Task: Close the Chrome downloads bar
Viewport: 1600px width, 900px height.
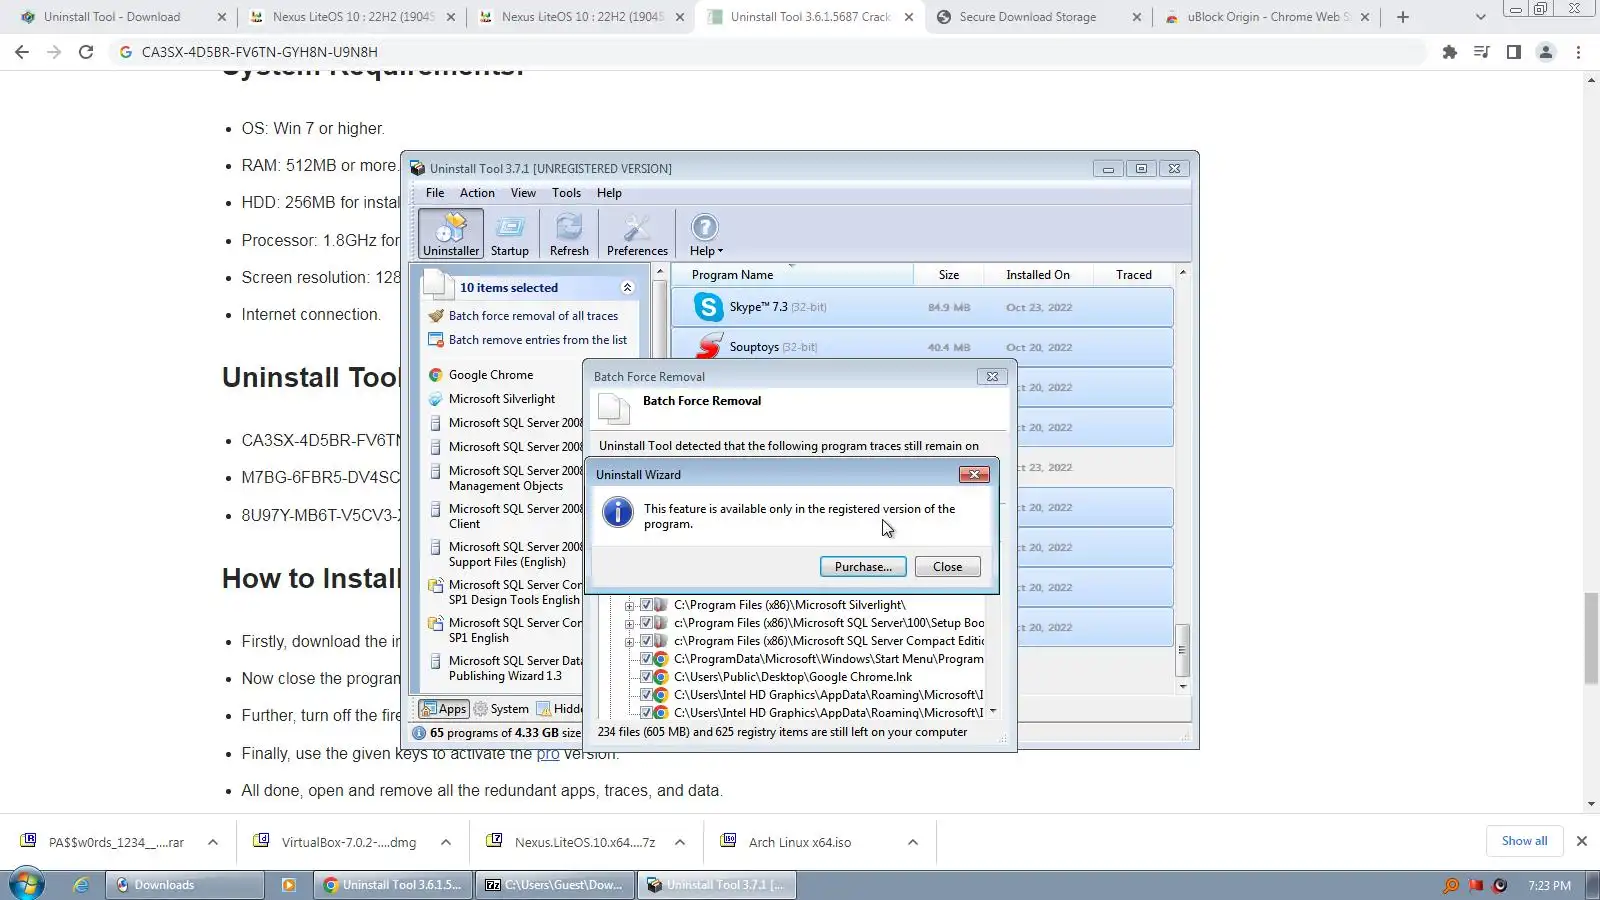Action: coord(1582,841)
